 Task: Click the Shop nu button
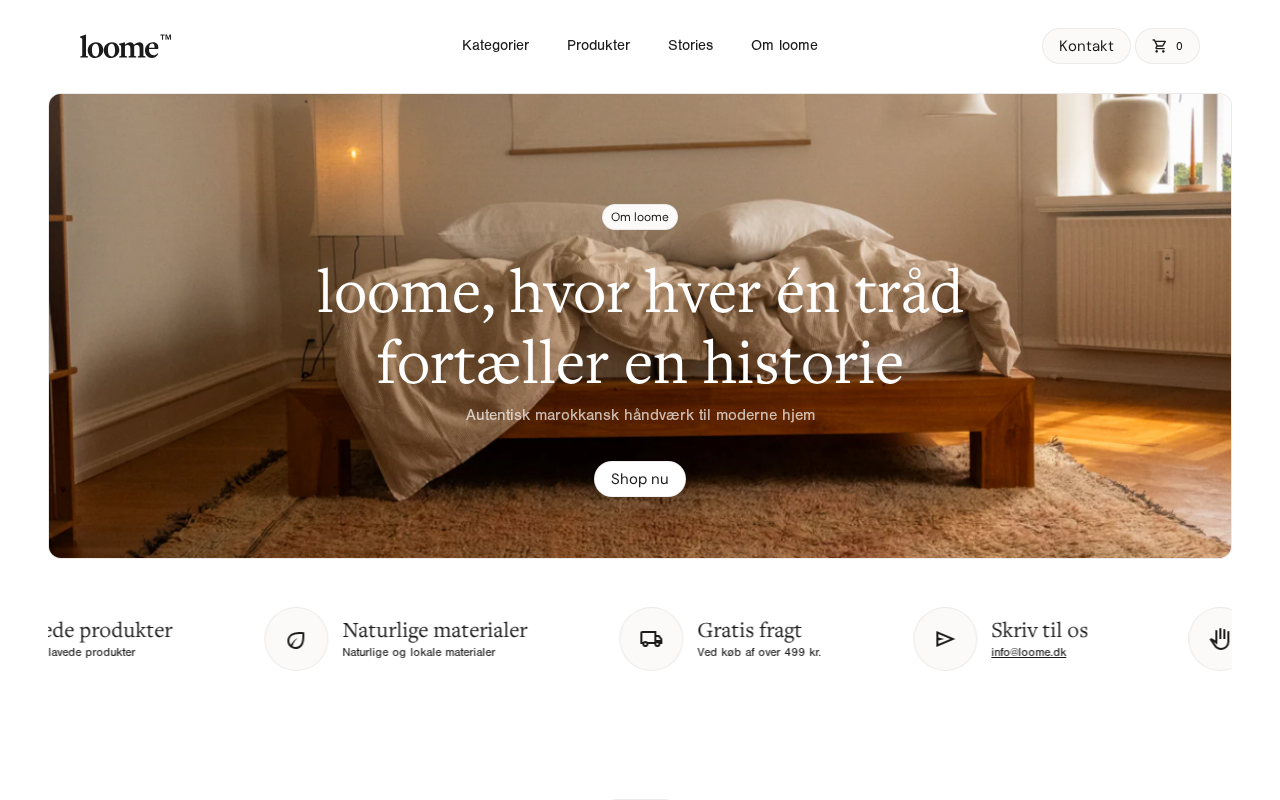click(640, 479)
